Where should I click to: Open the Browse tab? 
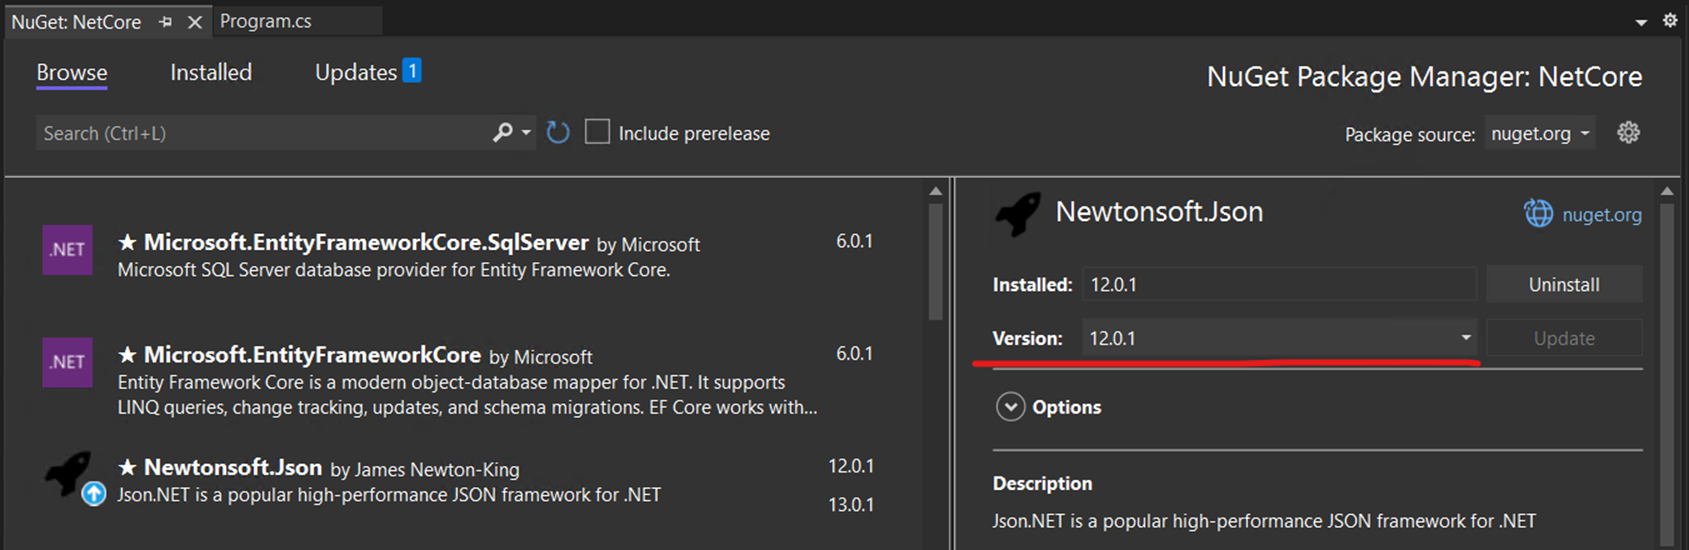coord(72,73)
